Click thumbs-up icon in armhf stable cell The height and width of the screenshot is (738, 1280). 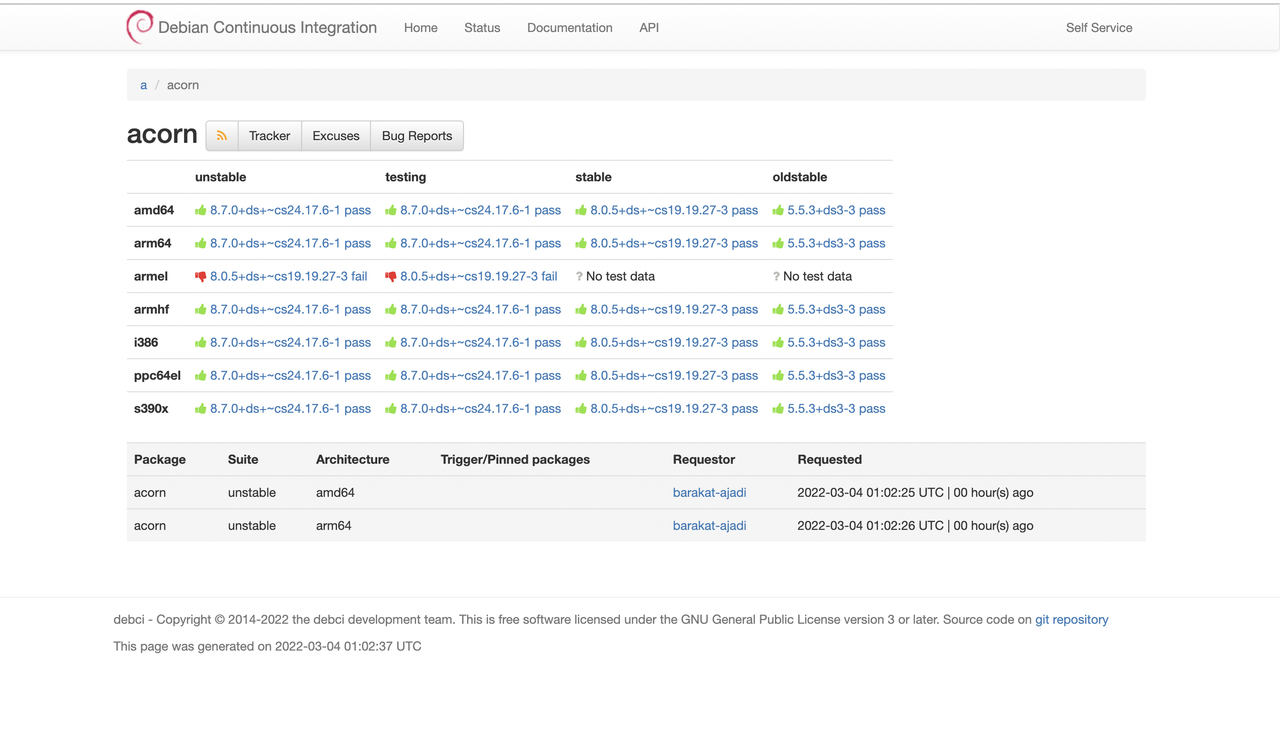[581, 309]
